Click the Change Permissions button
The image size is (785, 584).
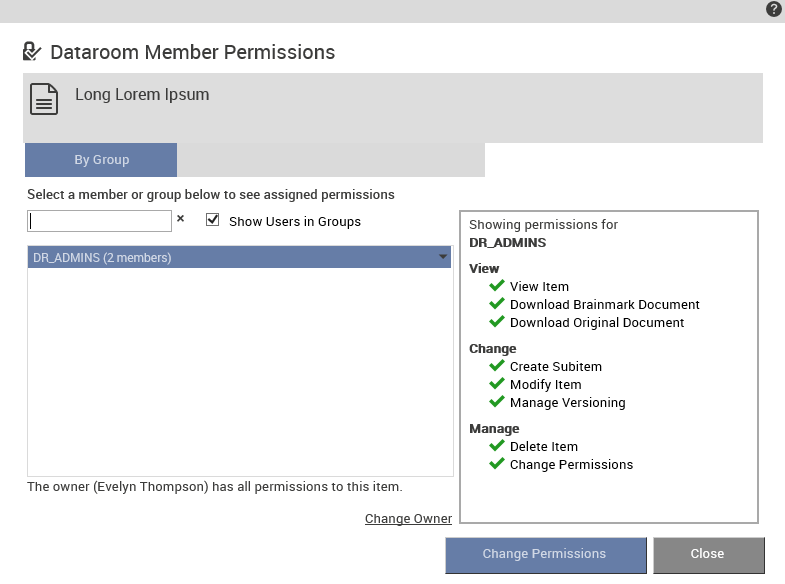click(x=546, y=554)
